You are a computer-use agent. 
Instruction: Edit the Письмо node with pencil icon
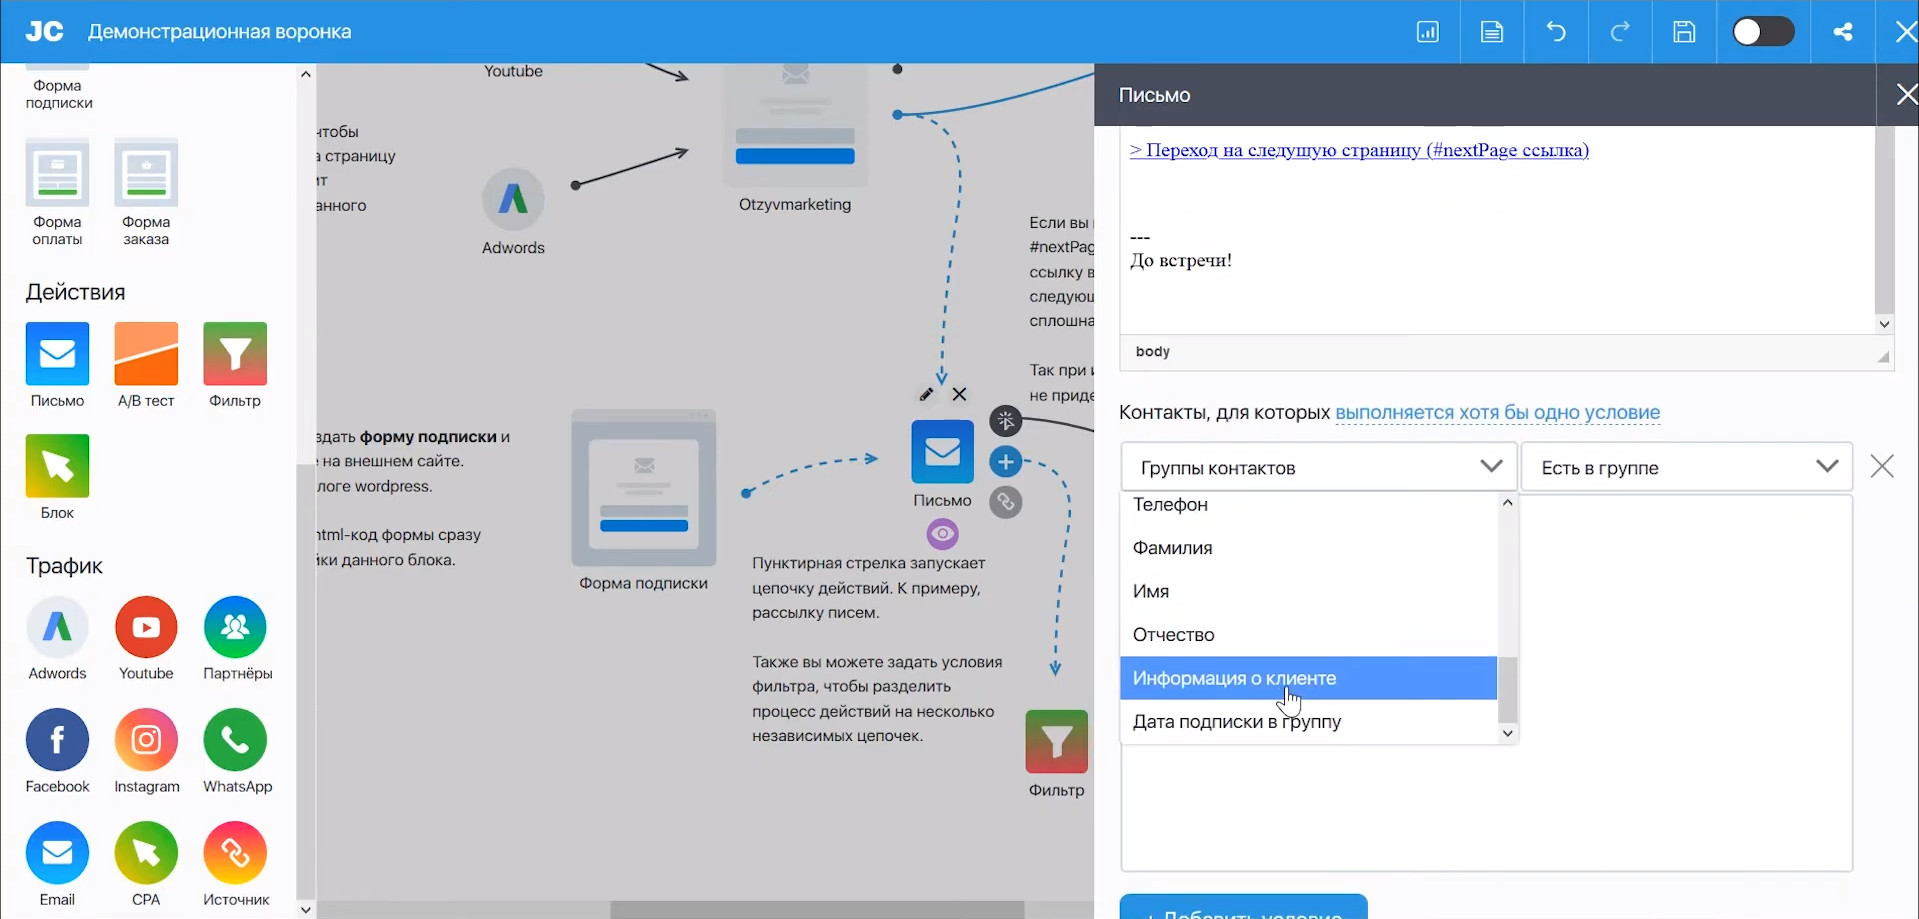[x=927, y=394]
